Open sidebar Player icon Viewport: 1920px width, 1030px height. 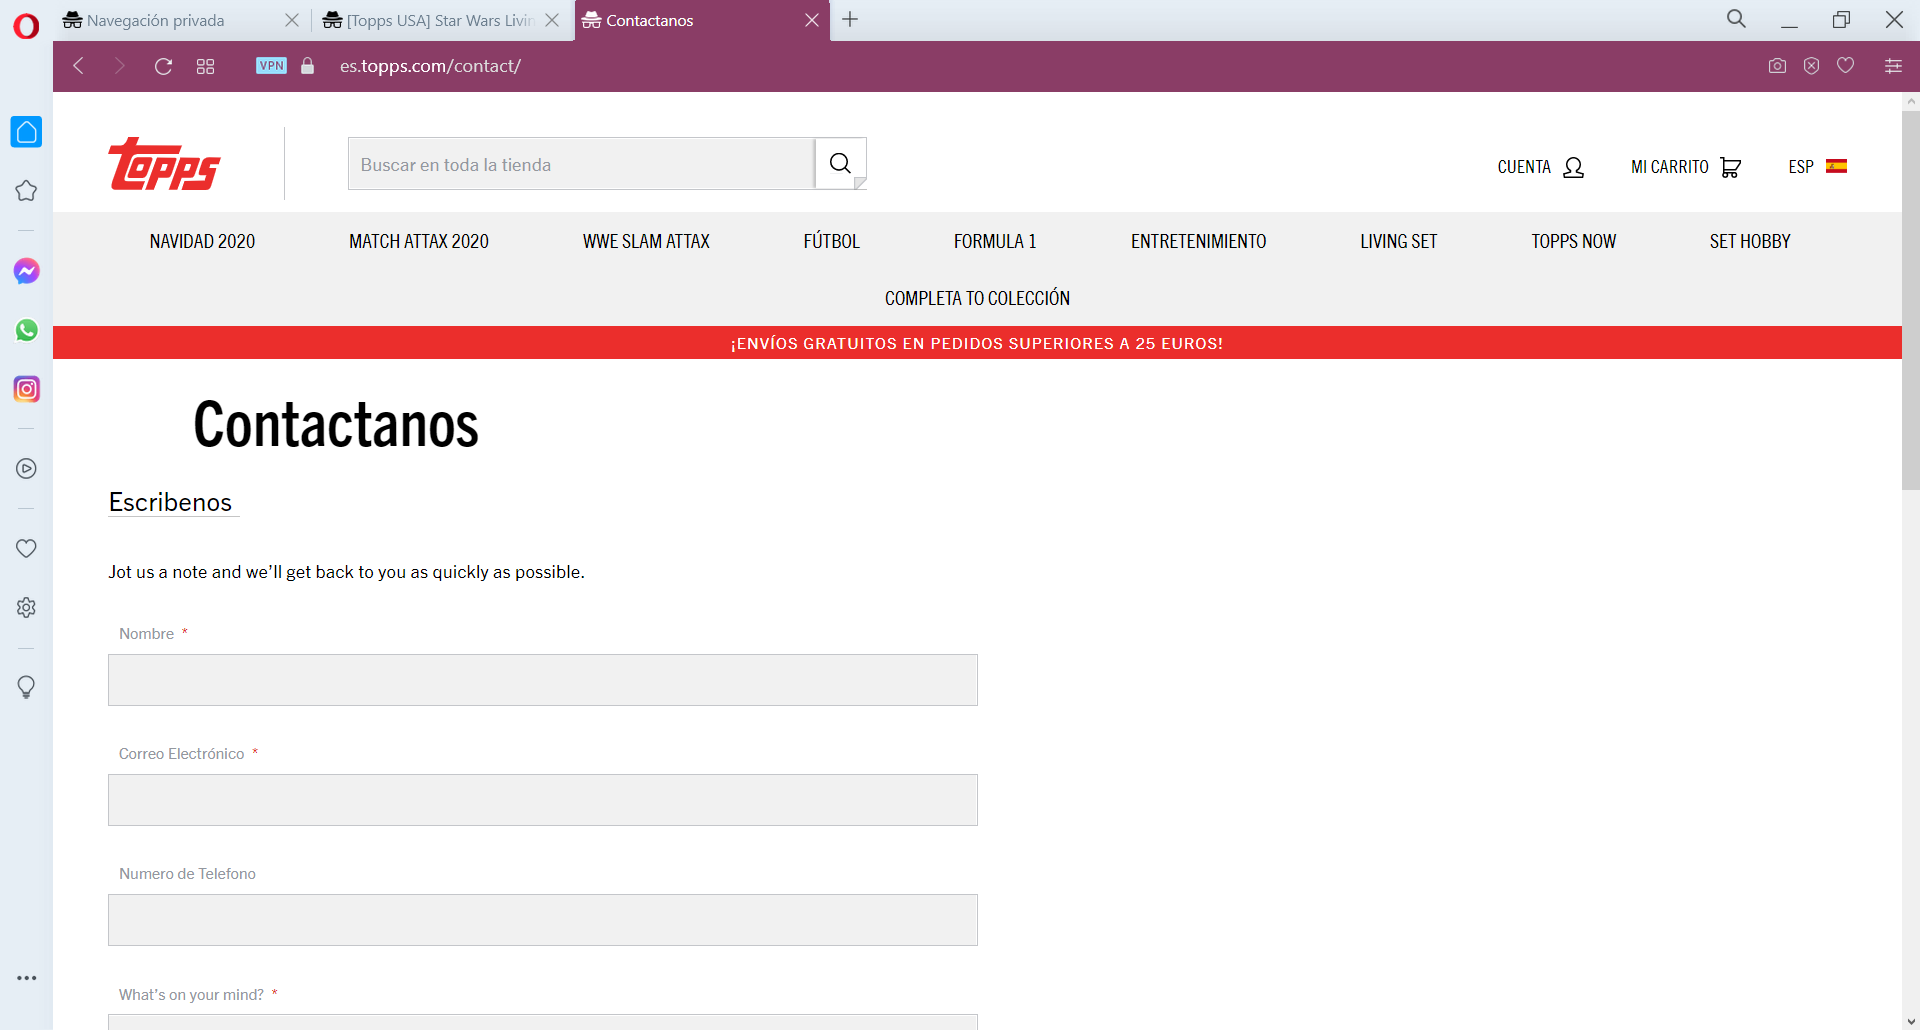[26, 469]
